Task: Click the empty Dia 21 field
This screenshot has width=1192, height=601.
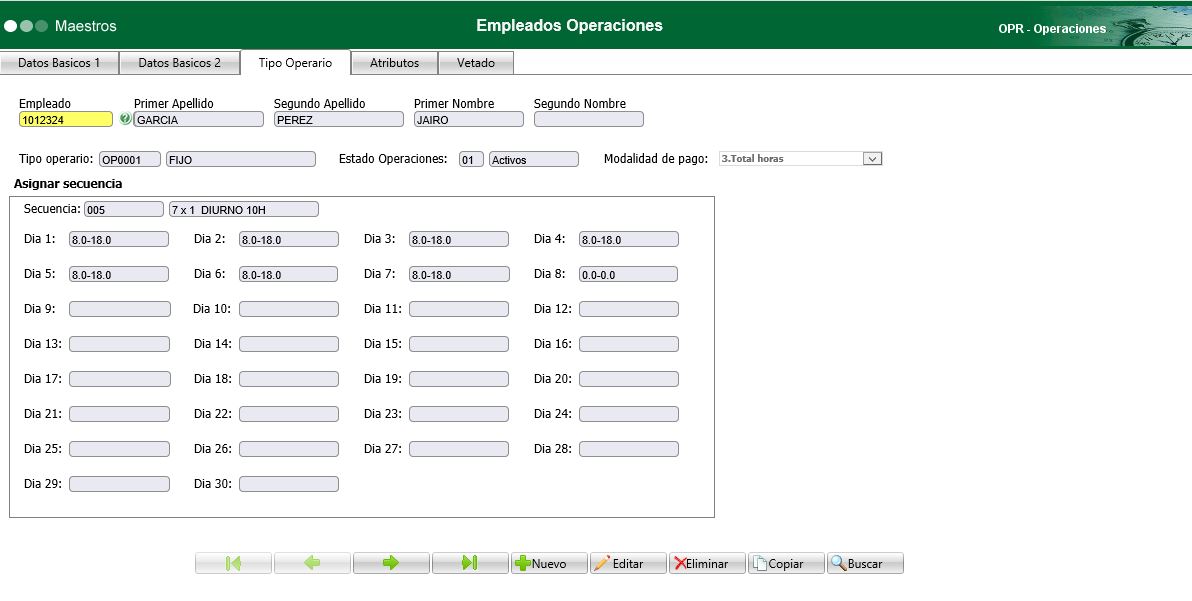Action: click(x=119, y=414)
